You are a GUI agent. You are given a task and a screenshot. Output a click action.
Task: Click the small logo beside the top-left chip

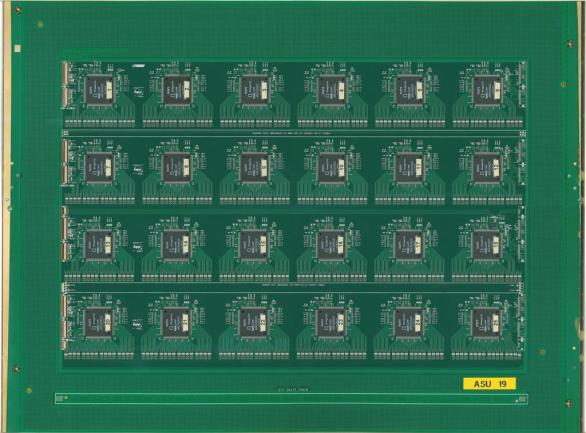[x=138, y=92]
